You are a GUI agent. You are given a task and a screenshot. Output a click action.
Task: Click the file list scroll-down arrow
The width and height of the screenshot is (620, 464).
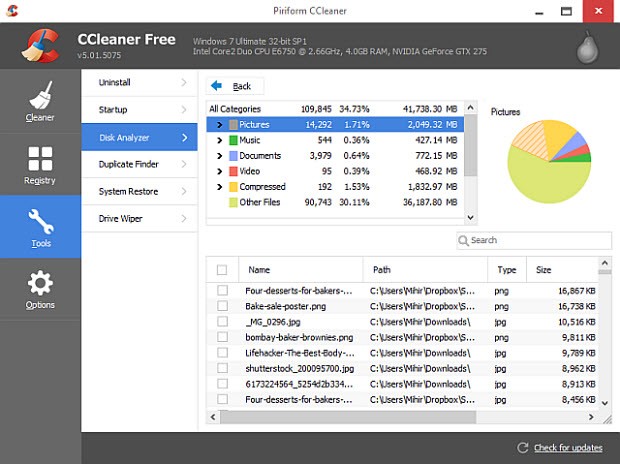[605, 403]
